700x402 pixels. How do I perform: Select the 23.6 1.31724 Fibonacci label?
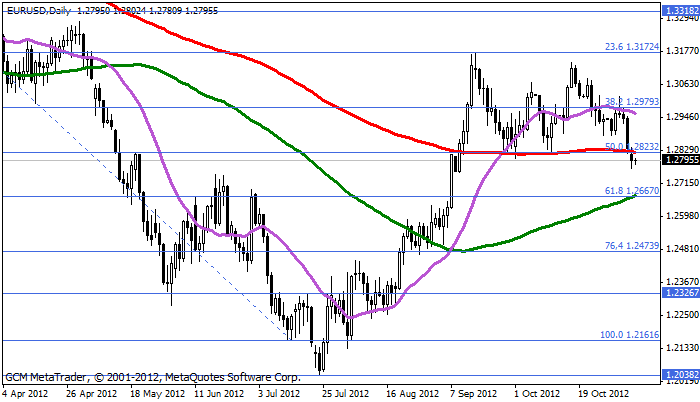[x=632, y=46]
